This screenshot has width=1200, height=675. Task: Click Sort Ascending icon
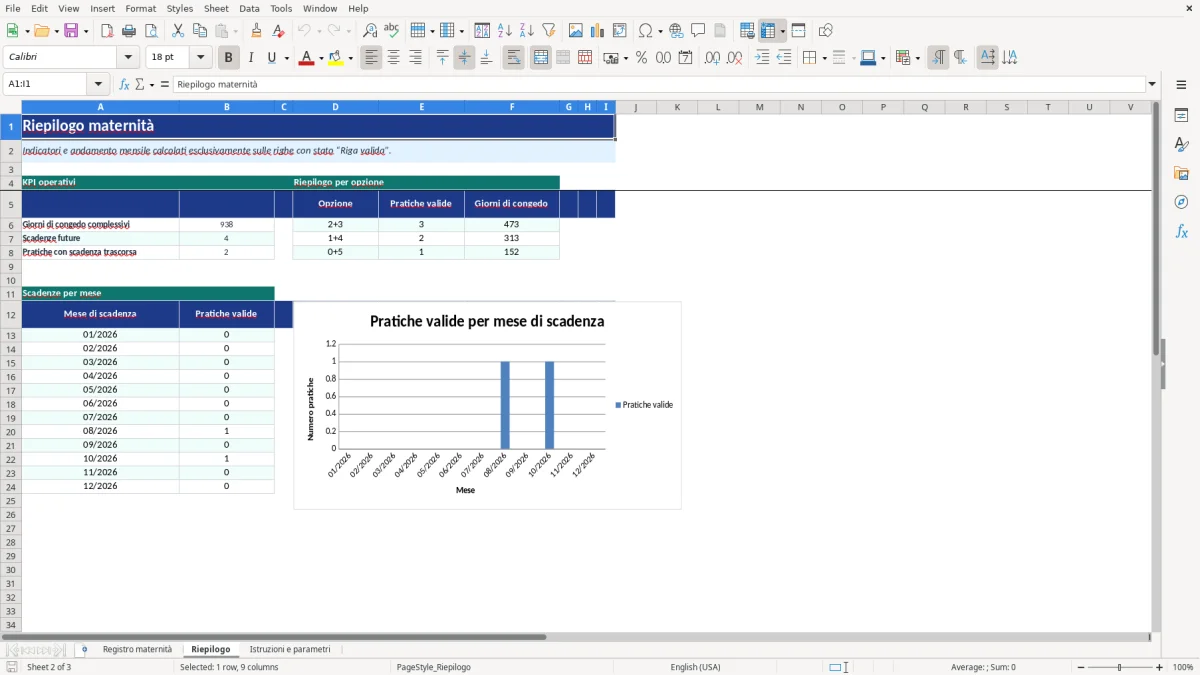[x=505, y=31]
